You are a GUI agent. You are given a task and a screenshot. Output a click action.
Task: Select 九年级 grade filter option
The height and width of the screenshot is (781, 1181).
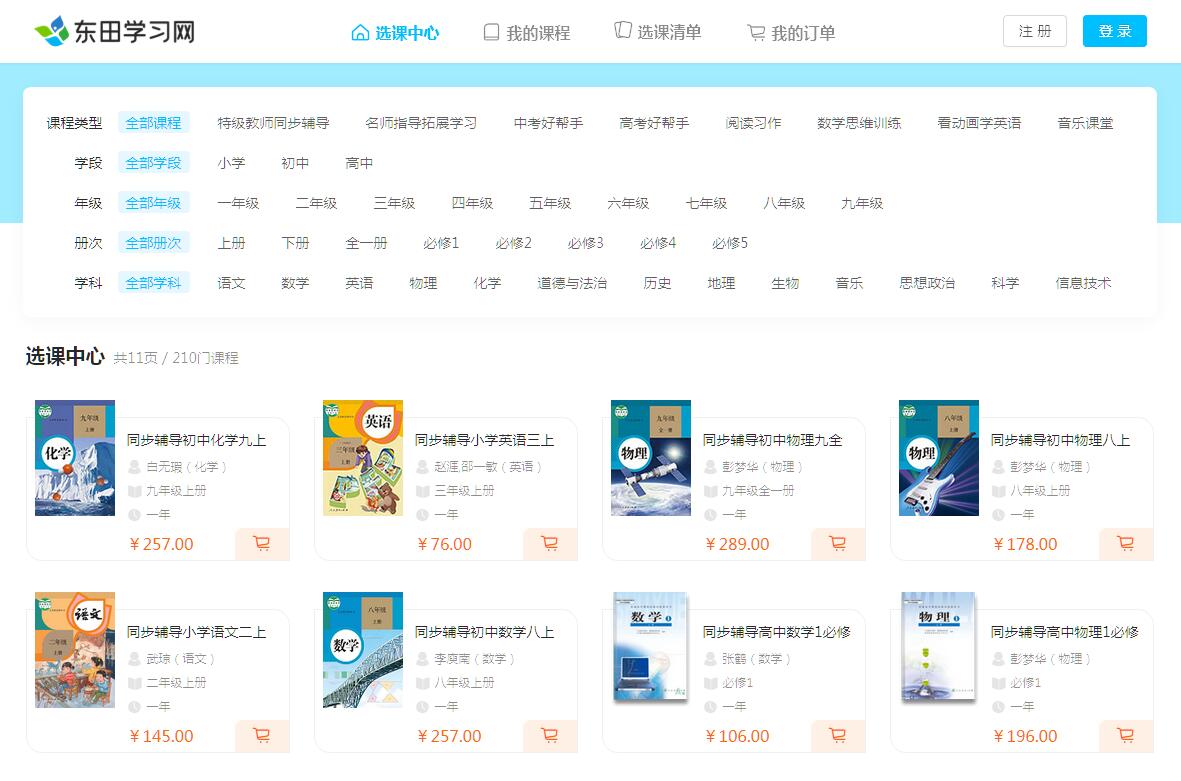862,203
